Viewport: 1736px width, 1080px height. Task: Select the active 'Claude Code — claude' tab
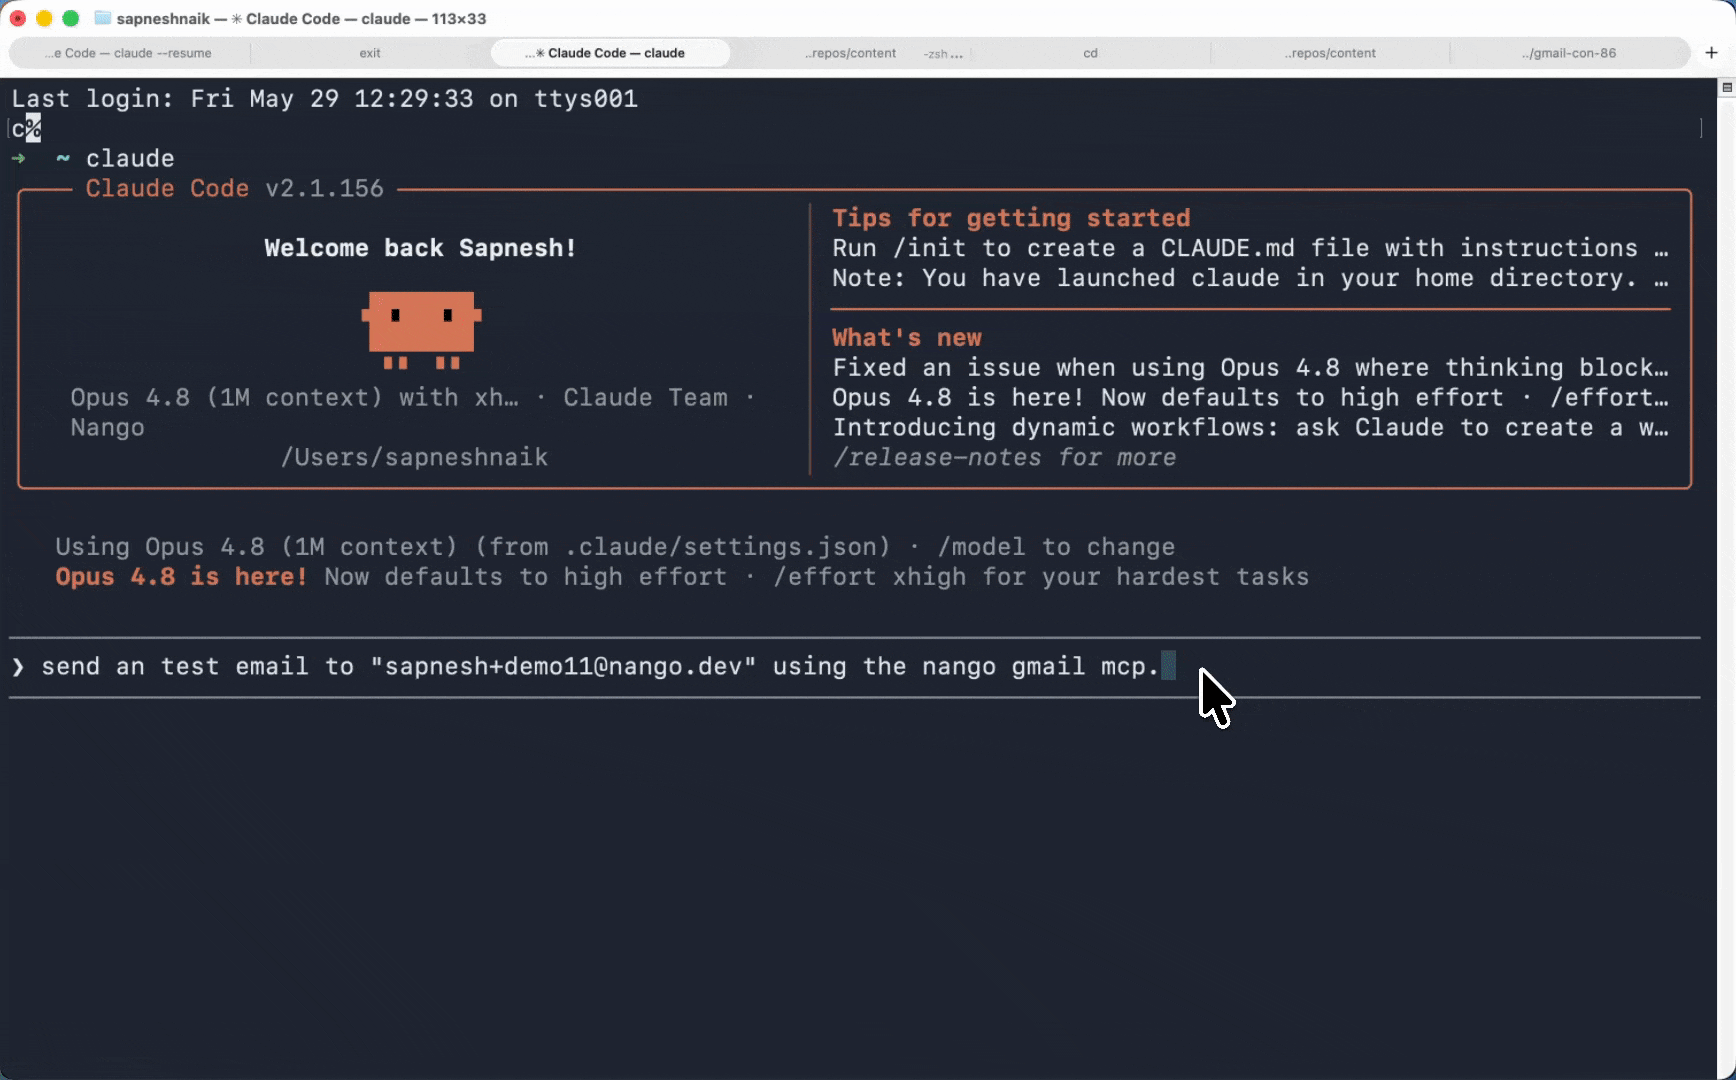[610, 53]
